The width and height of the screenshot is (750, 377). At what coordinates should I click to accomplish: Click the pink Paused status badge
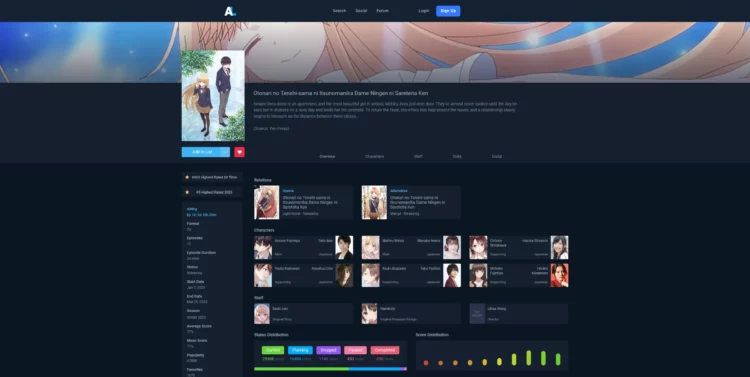355,350
